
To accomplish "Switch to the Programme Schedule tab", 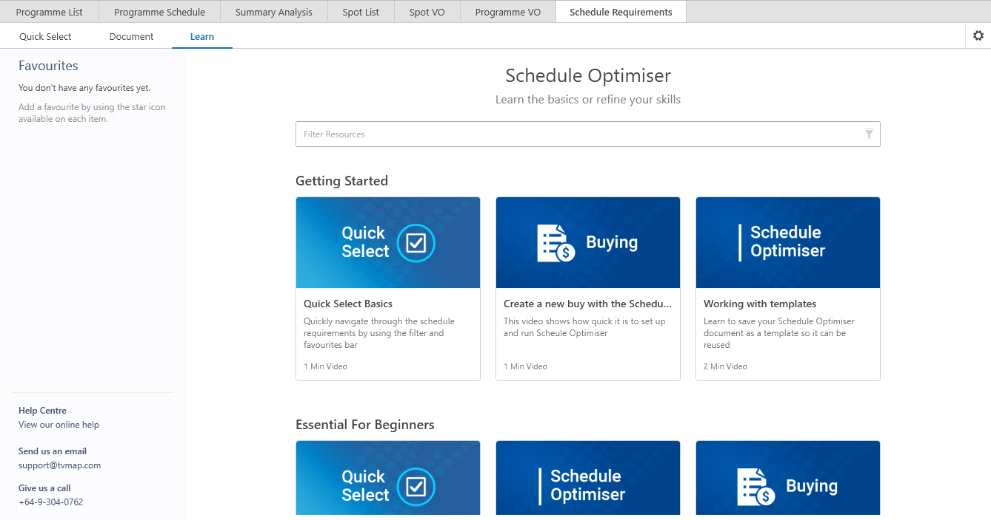I will [x=159, y=12].
